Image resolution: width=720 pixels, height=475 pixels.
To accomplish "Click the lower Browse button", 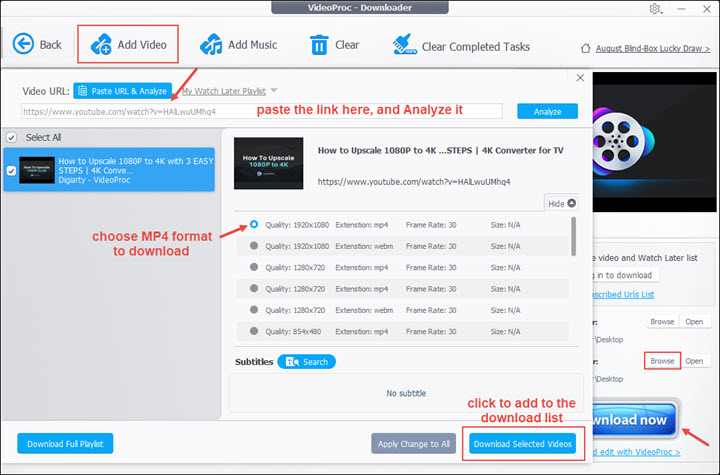I will [x=662, y=361].
